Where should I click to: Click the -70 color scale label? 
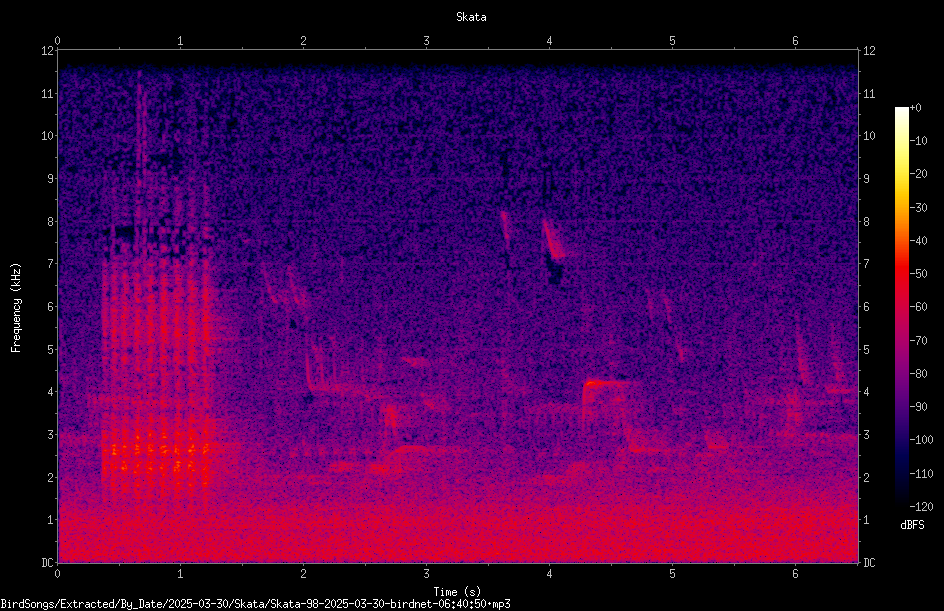coord(918,341)
